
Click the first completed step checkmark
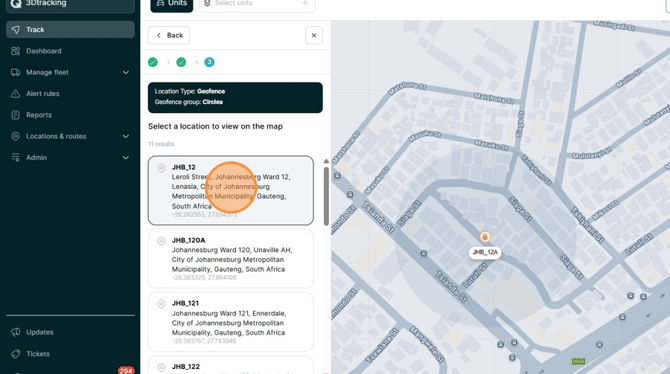point(153,62)
